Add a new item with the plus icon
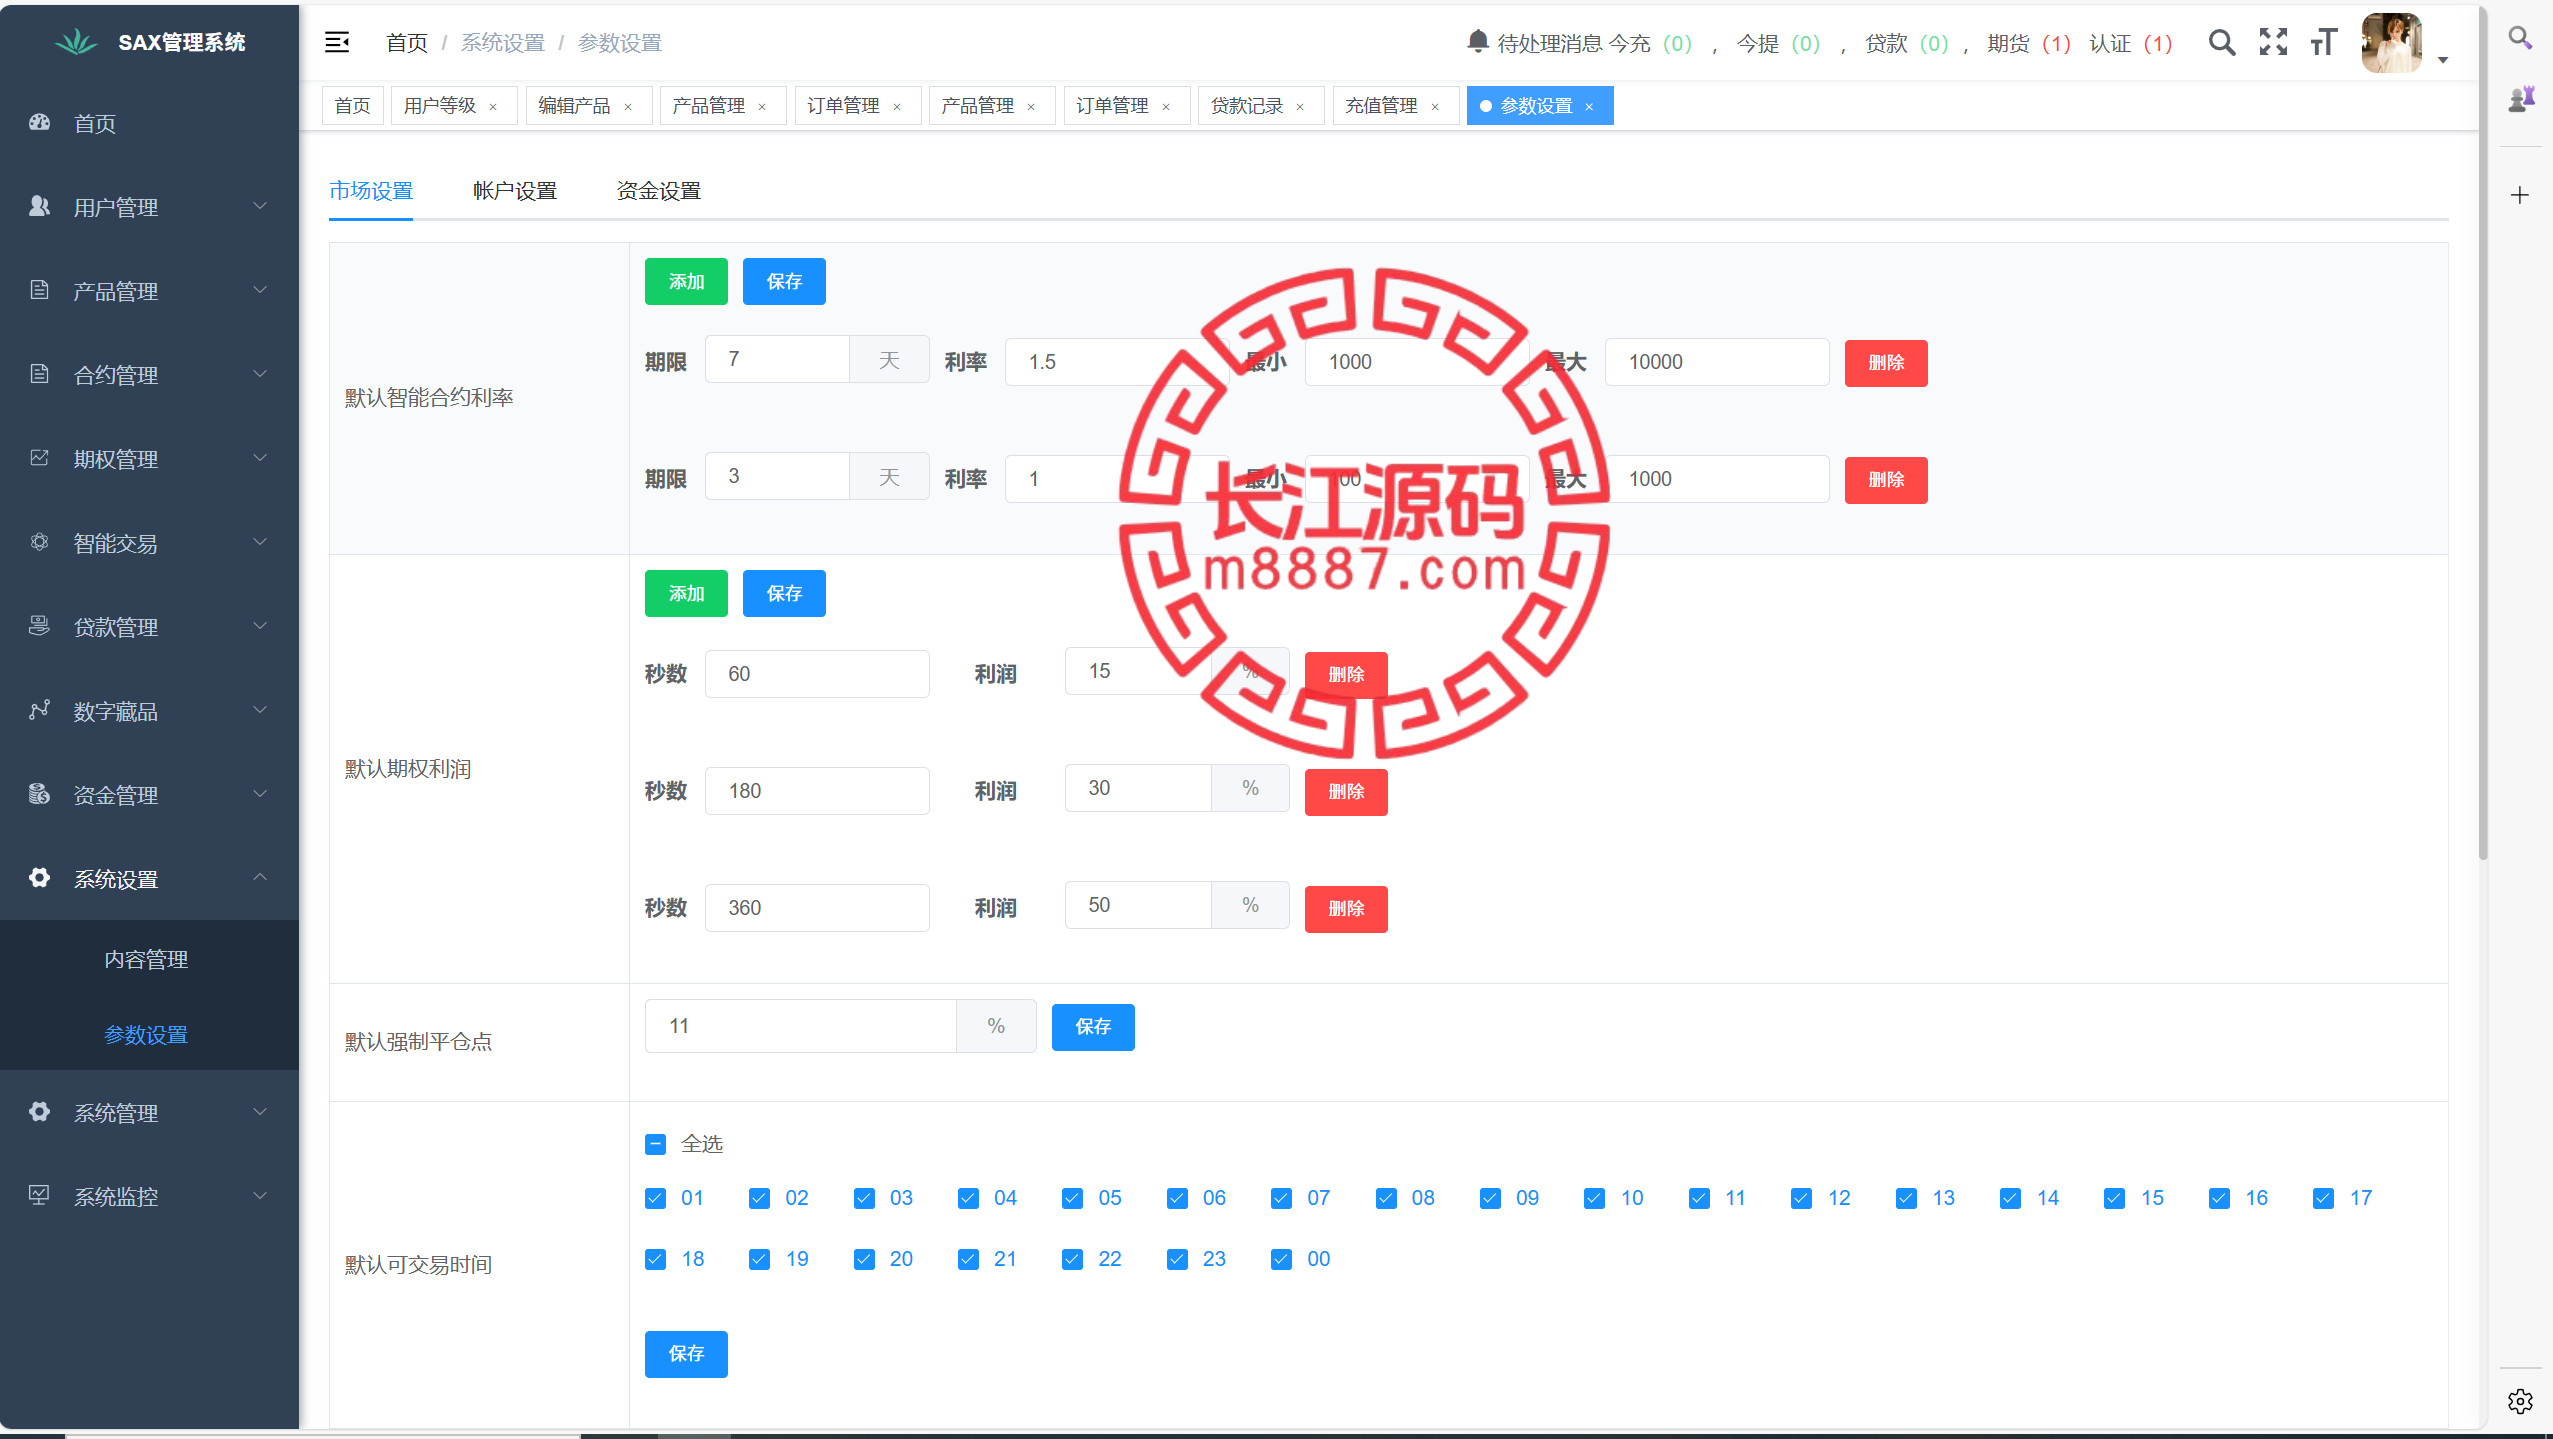The width and height of the screenshot is (2553, 1439). coord(2520,195)
